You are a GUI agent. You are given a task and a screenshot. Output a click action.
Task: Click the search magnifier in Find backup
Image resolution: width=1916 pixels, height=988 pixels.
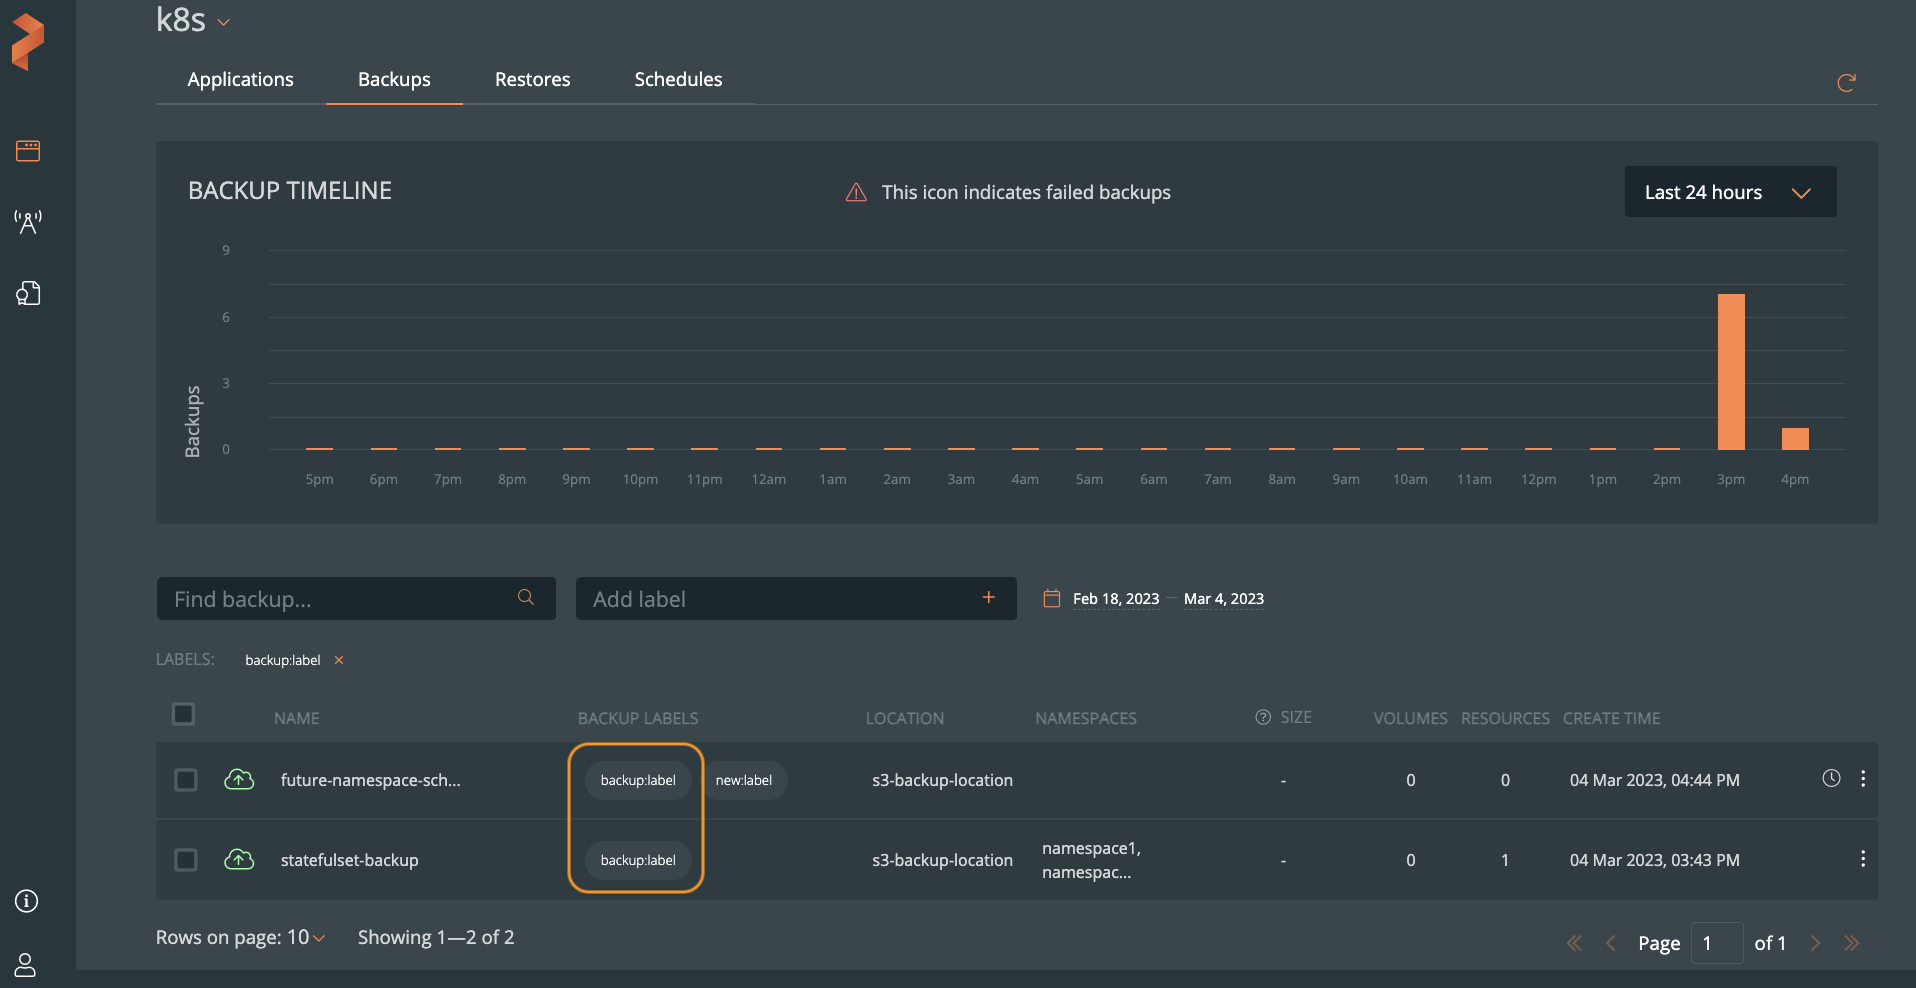coord(525,598)
